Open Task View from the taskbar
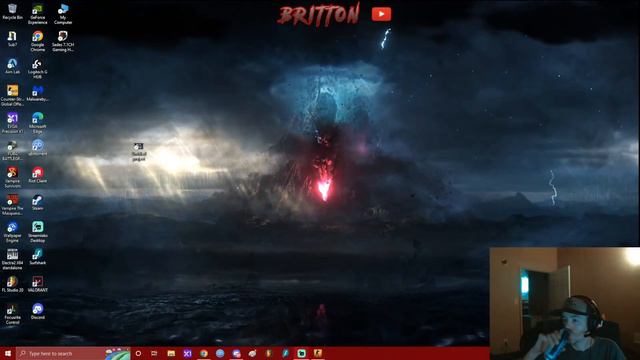 [154, 353]
